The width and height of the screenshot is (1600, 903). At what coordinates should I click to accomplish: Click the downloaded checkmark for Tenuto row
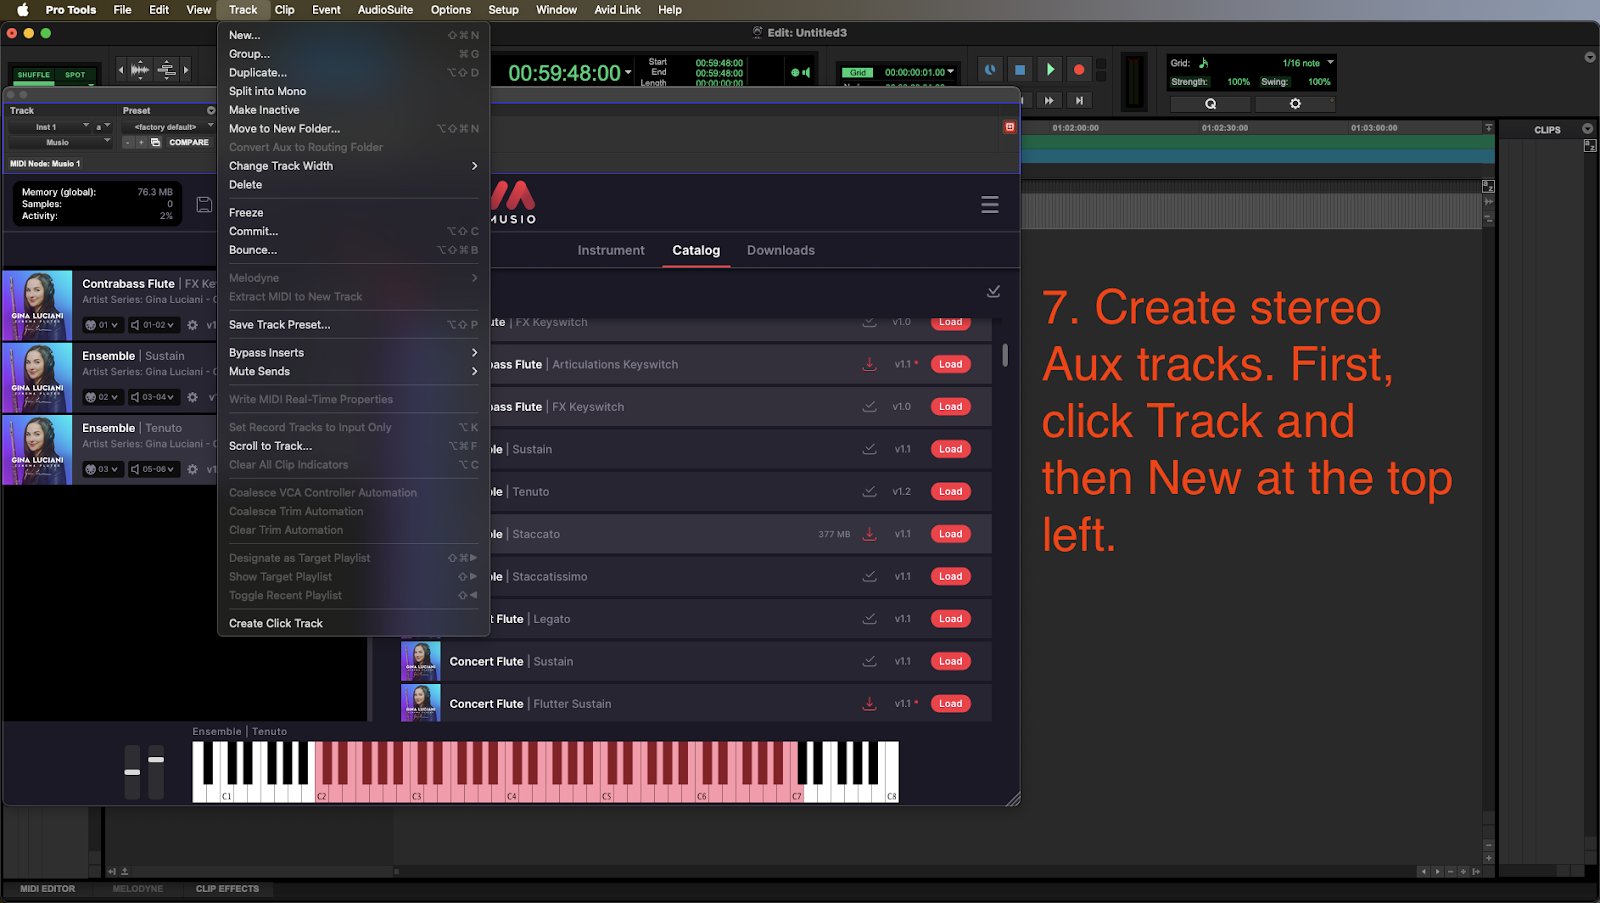point(870,491)
